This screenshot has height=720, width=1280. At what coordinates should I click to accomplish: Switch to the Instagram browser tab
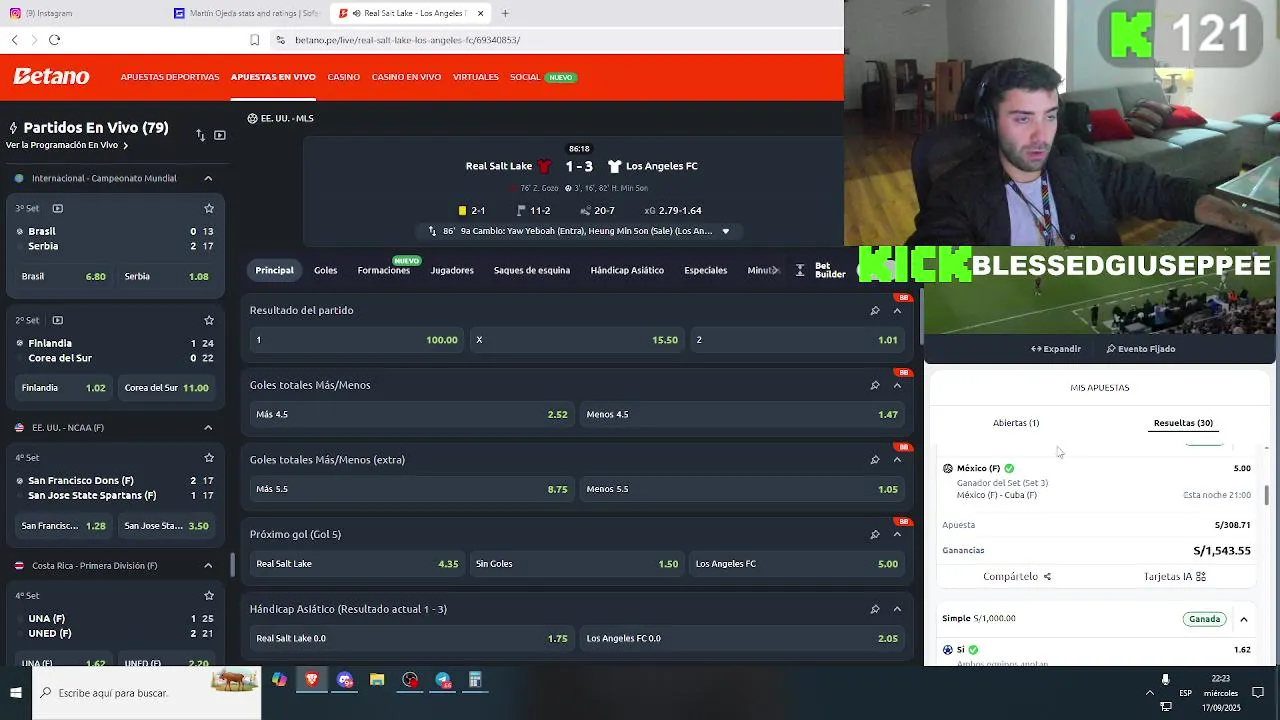tap(80, 13)
